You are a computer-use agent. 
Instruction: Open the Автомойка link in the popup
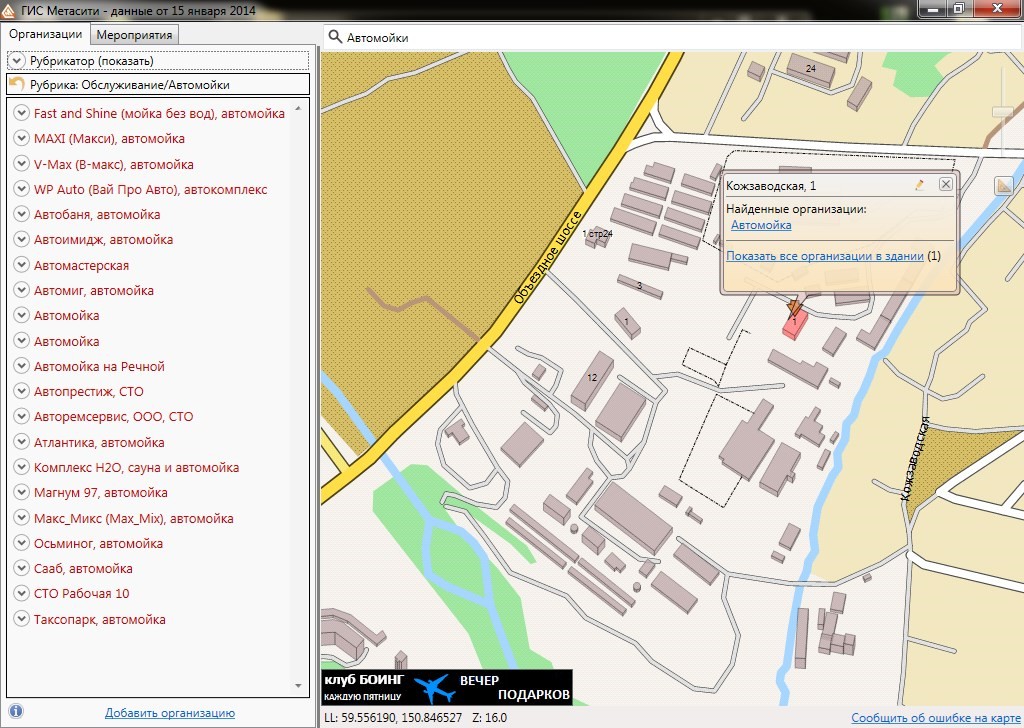(761, 226)
